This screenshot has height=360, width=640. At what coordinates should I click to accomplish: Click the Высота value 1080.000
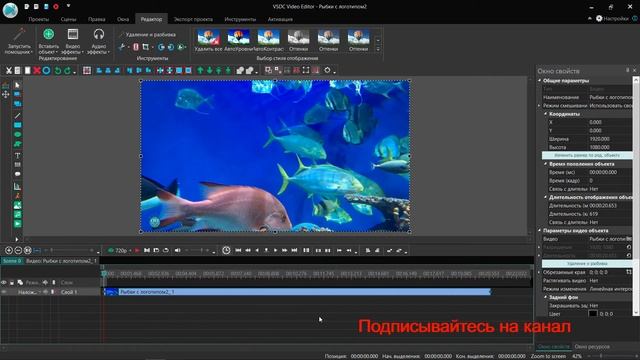tap(610, 147)
